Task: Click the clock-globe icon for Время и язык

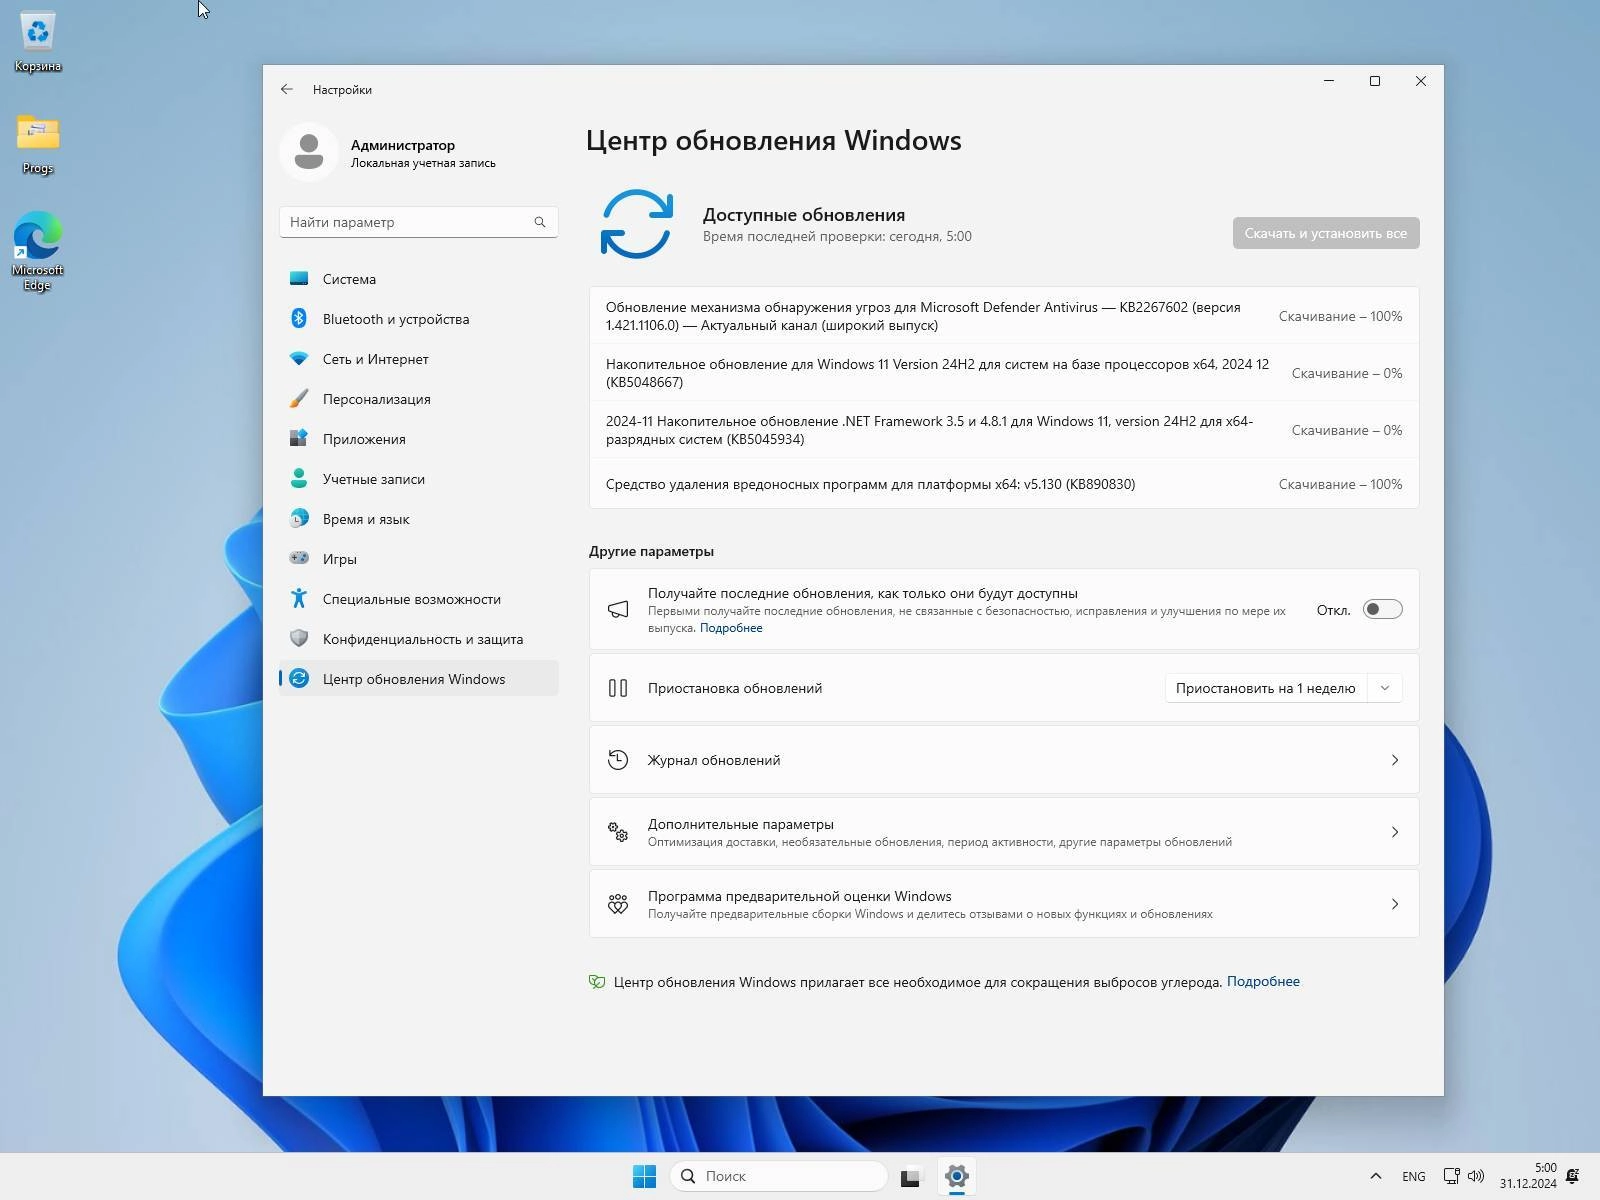Action: [x=299, y=519]
